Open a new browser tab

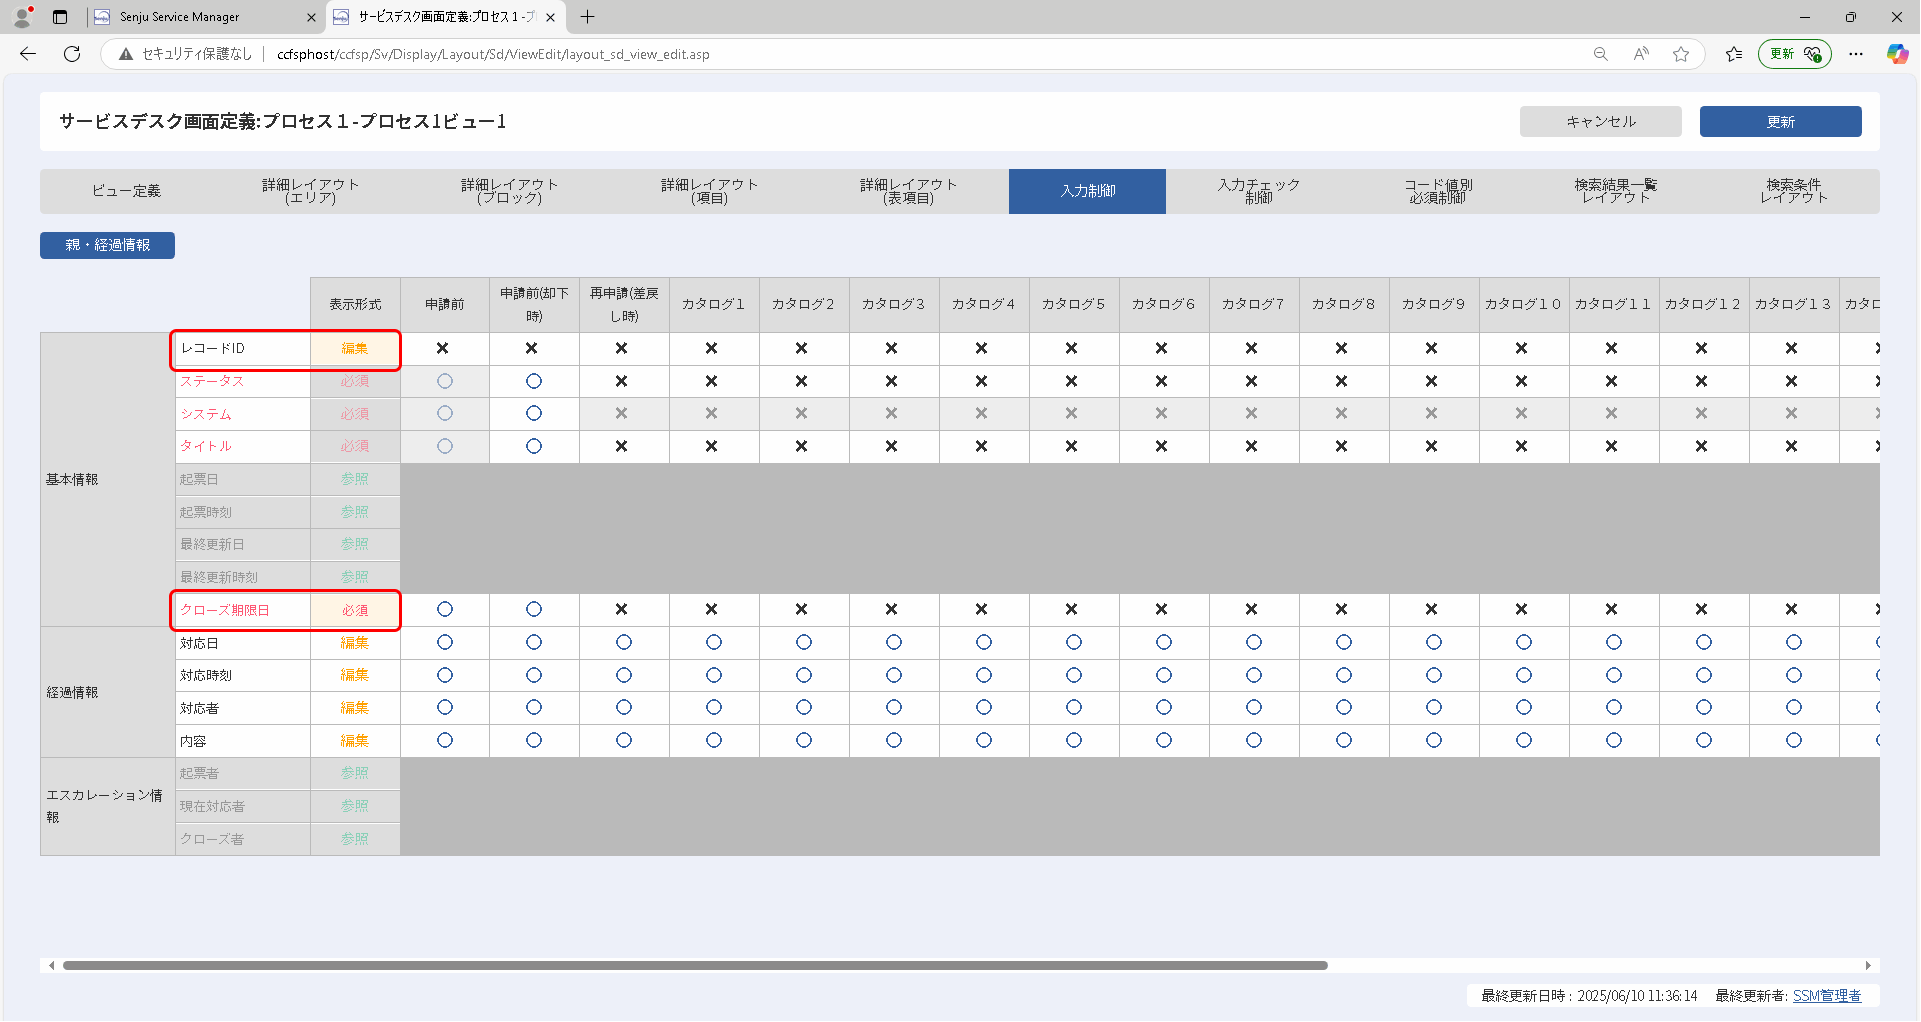click(587, 17)
